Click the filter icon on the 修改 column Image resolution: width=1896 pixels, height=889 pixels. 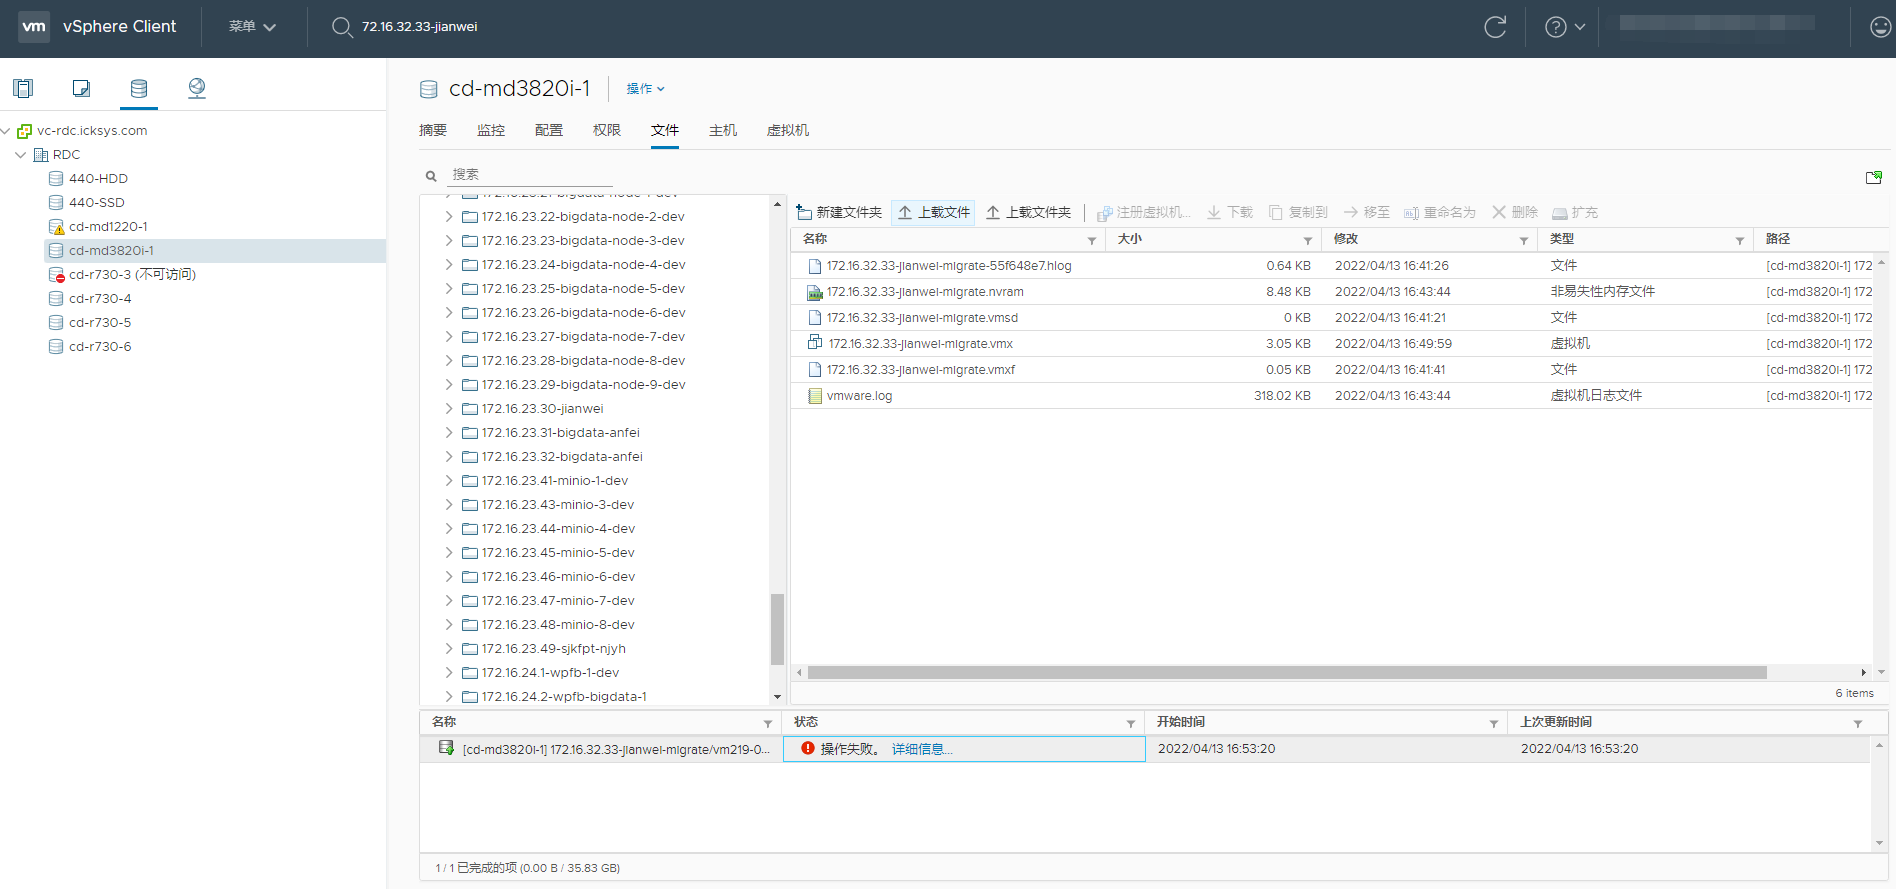click(x=1524, y=241)
